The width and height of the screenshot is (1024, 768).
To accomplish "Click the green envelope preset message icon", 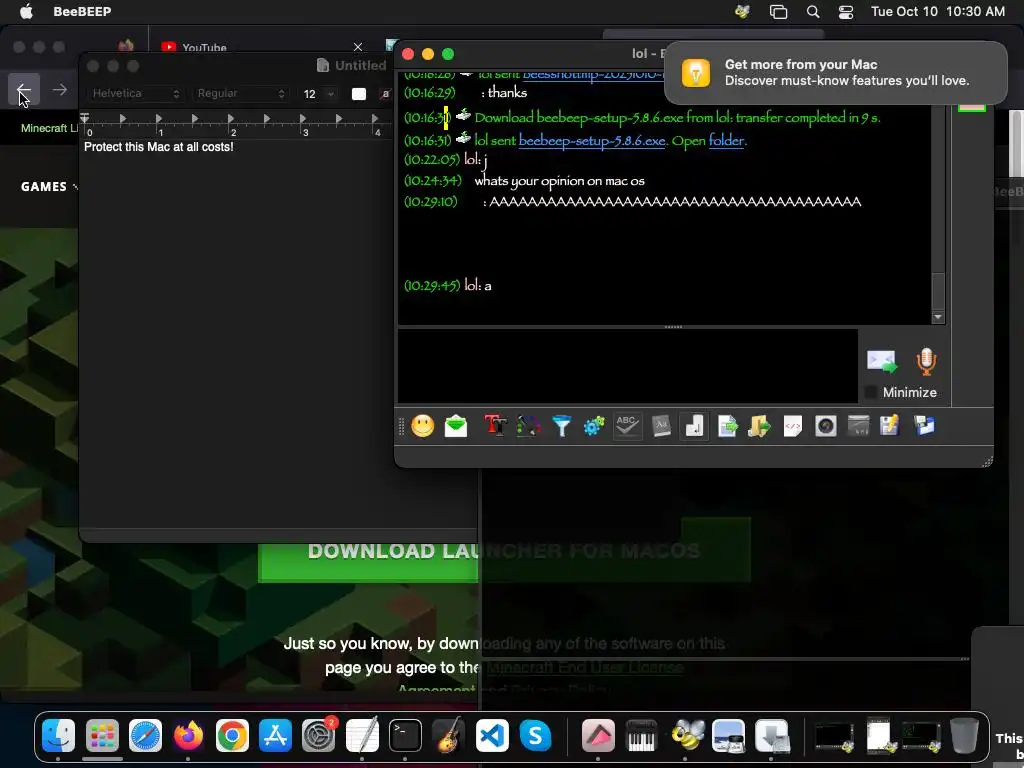I will (x=456, y=426).
